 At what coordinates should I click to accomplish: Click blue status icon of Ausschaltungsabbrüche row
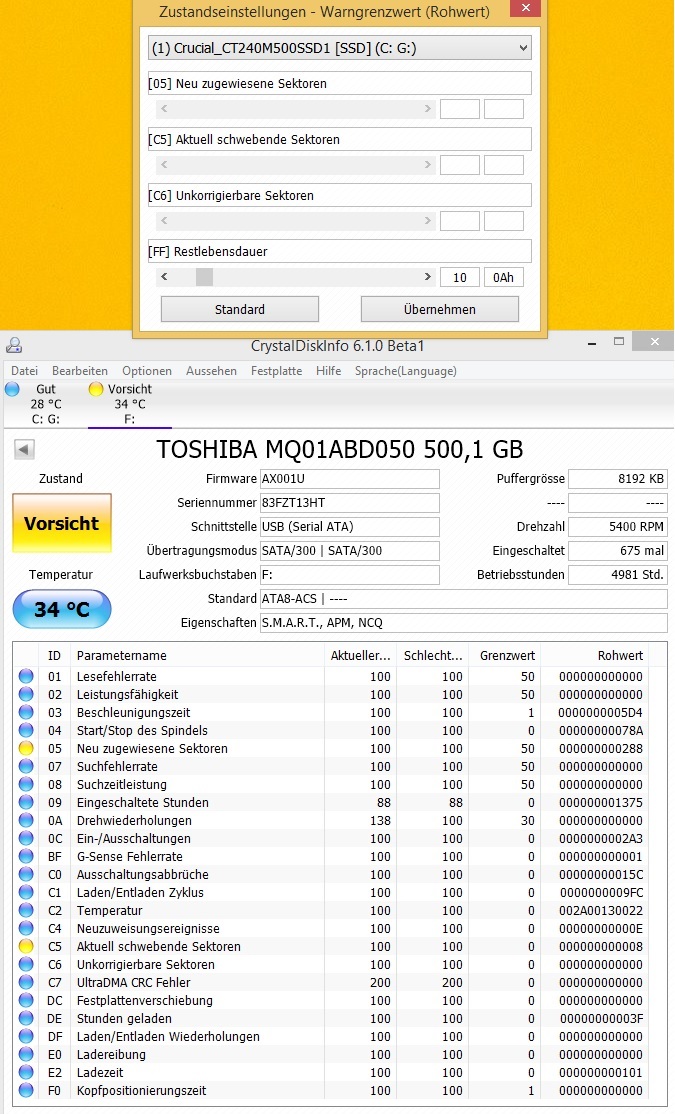tap(26, 875)
